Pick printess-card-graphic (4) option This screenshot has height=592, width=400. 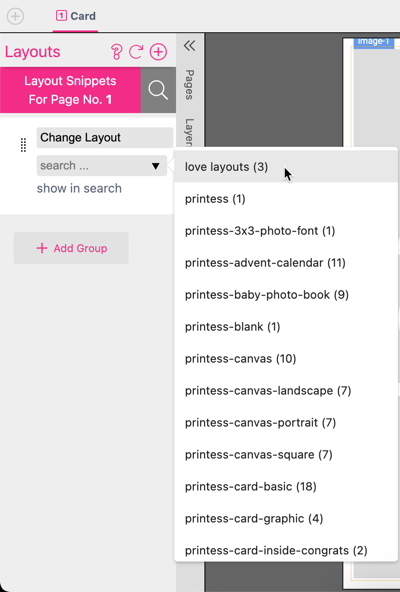tap(286, 518)
